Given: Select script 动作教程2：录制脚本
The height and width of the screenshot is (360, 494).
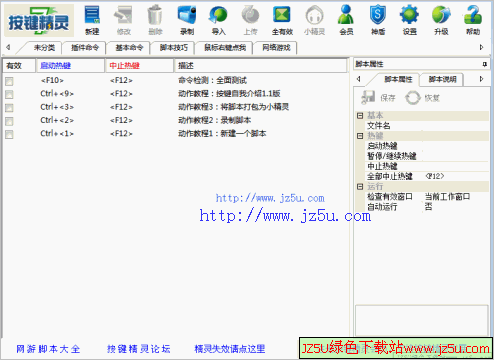Looking at the screenshot, I should pyautogui.click(x=215, y=120).
